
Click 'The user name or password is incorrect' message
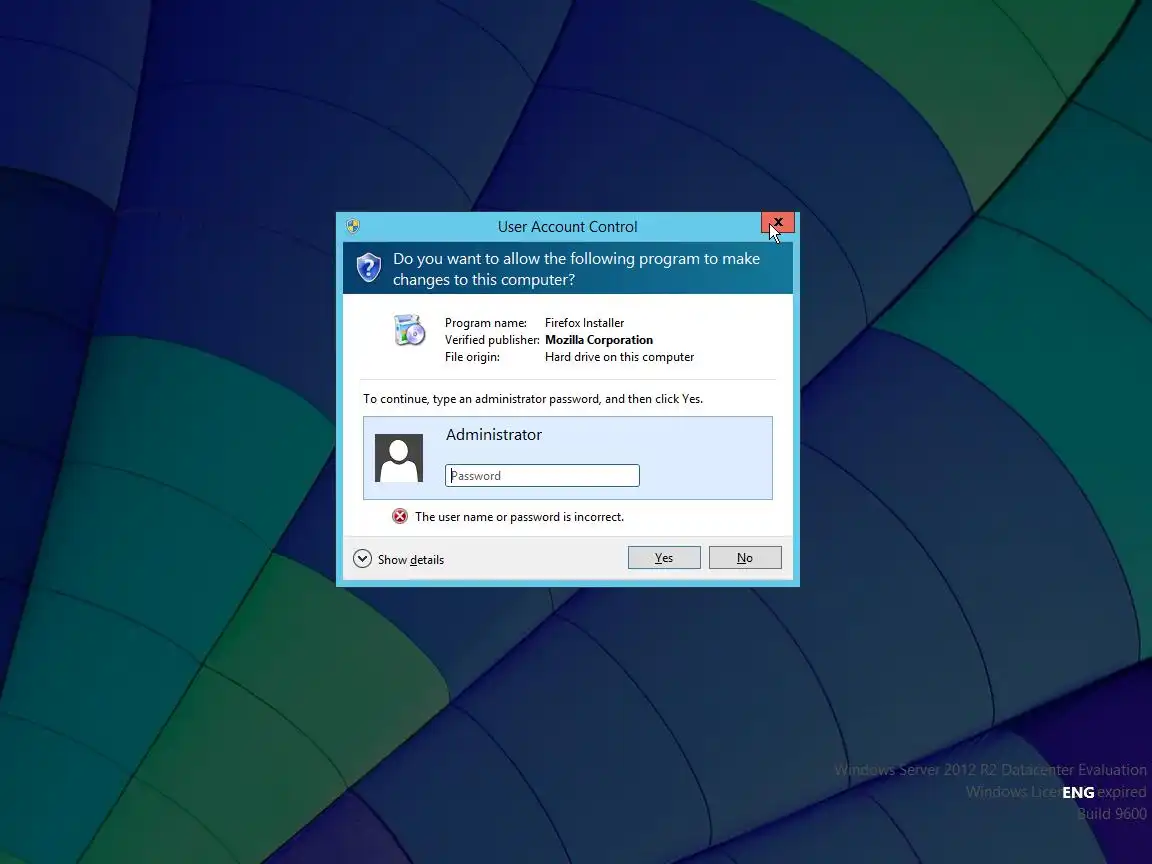tap(519, 517)
